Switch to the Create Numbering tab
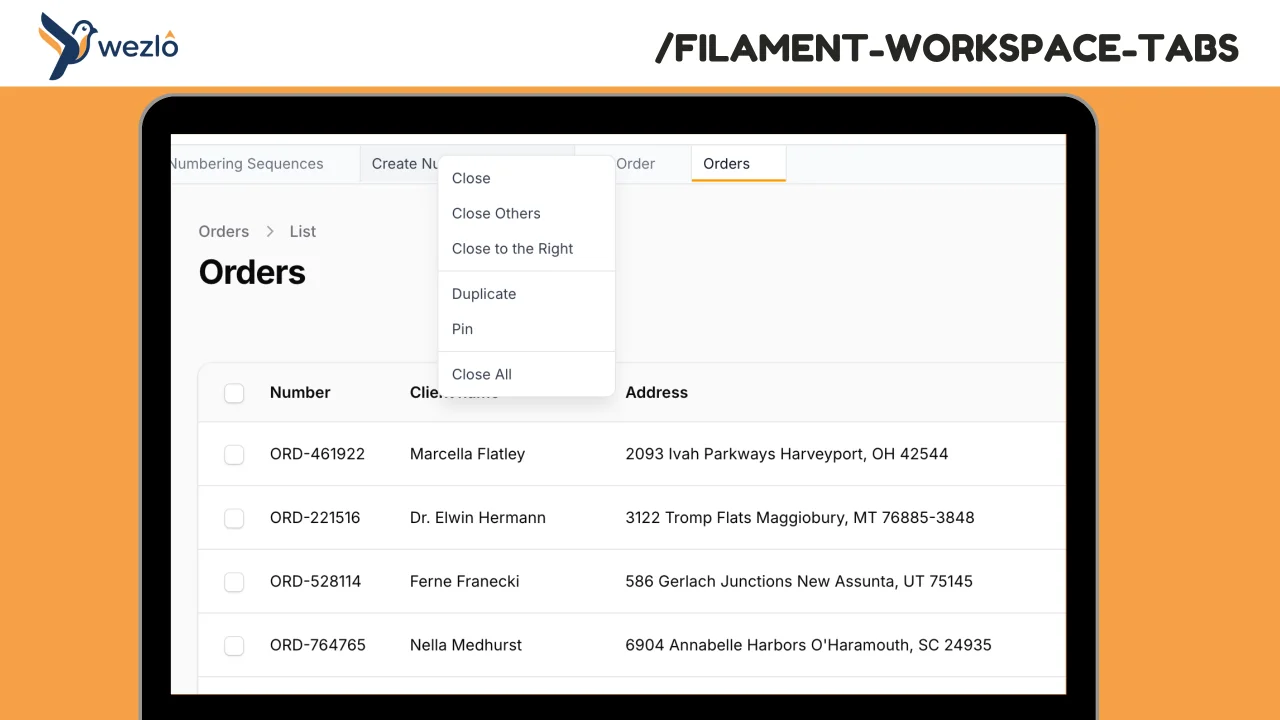 [x=404, y=163]
